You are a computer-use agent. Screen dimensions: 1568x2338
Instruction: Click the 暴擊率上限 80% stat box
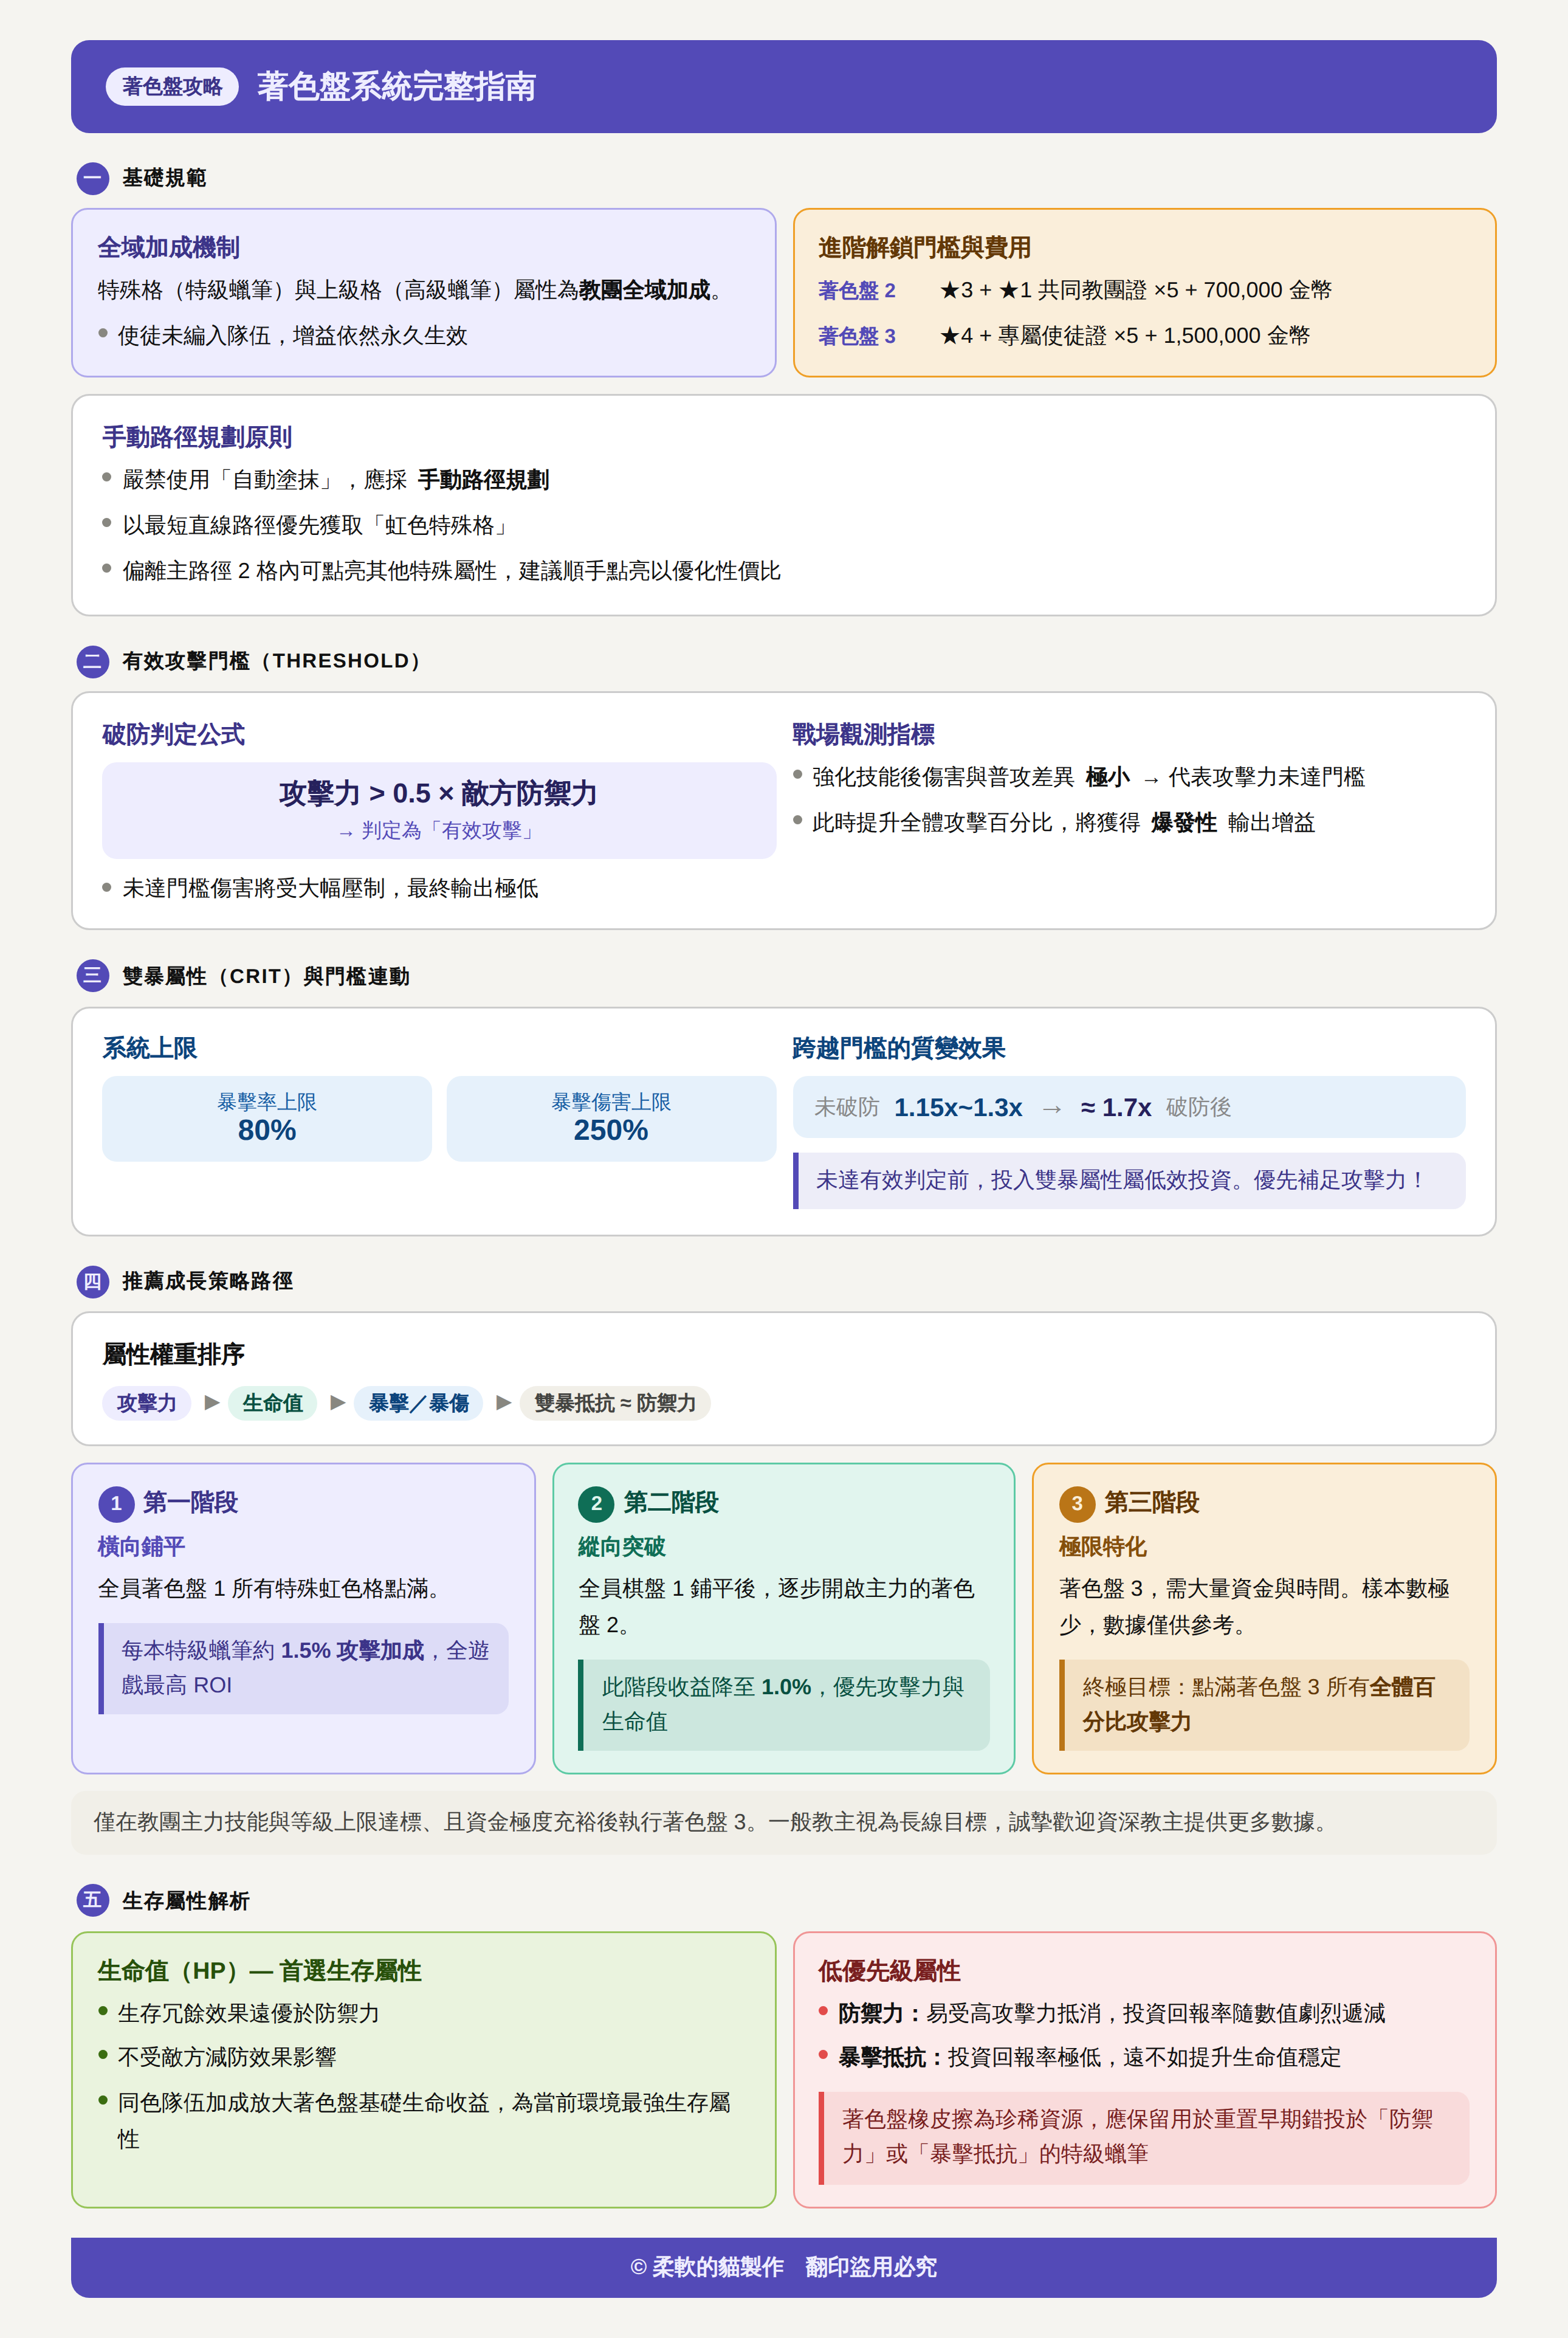tap(266, 1118)
